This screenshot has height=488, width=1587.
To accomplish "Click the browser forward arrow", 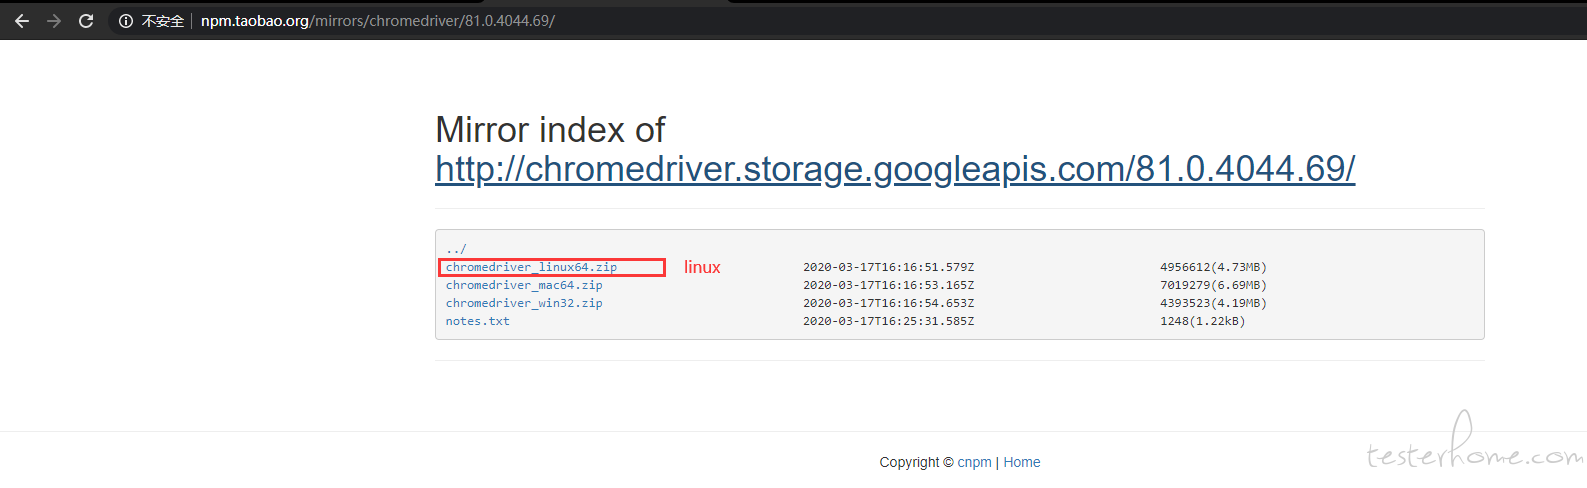I will click(54, 21).
